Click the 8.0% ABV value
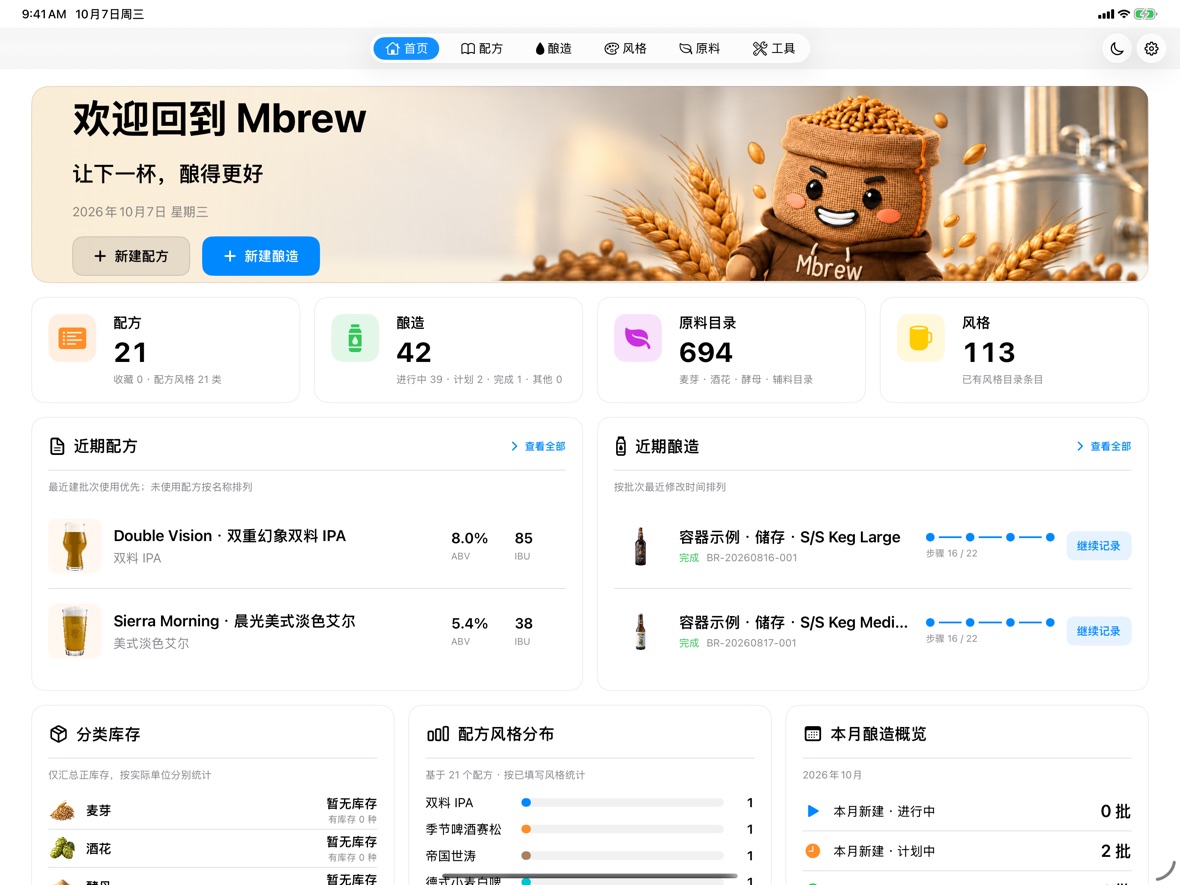Viewport: 1180px width, 885px height. click(x=470, y=538)
